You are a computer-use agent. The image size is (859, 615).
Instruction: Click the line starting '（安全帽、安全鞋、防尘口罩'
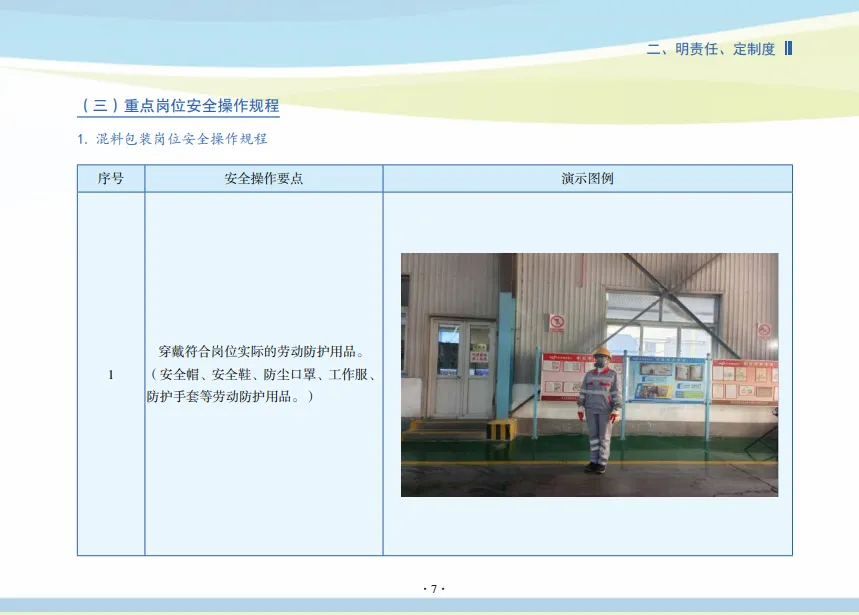[262, 375]
